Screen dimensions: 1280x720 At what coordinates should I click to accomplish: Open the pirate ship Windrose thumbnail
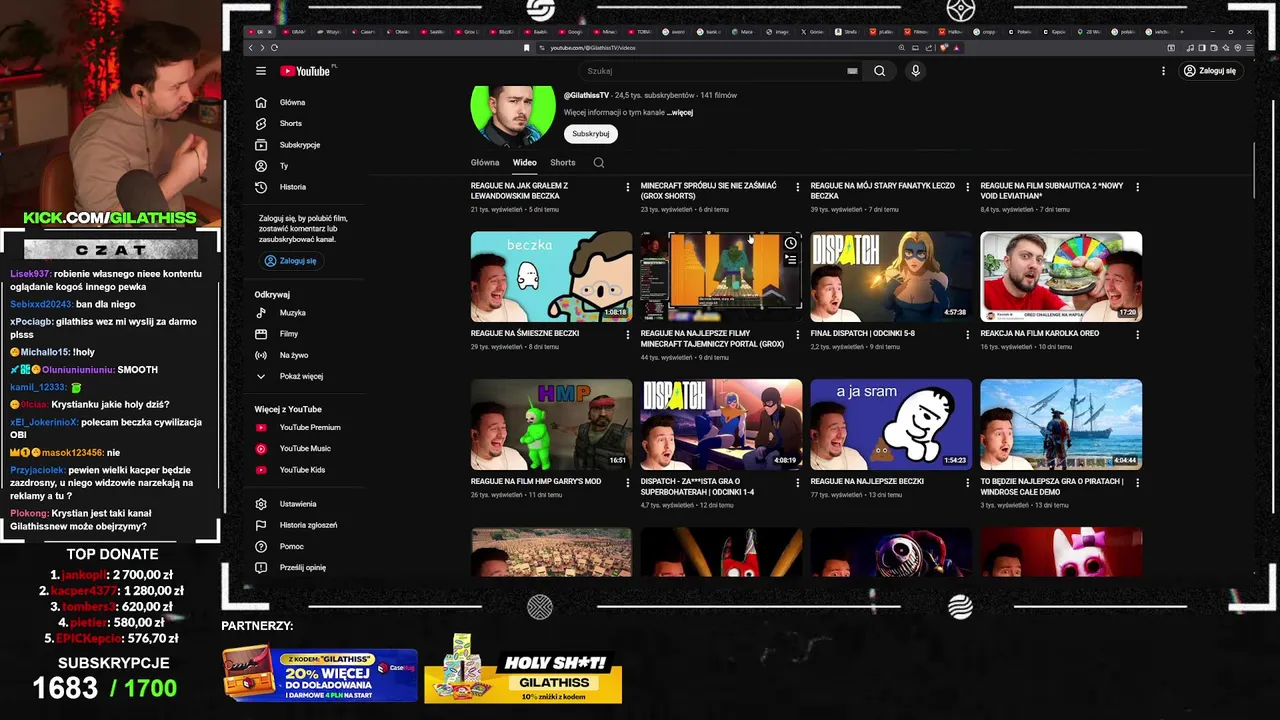(x=1061, y=424)
